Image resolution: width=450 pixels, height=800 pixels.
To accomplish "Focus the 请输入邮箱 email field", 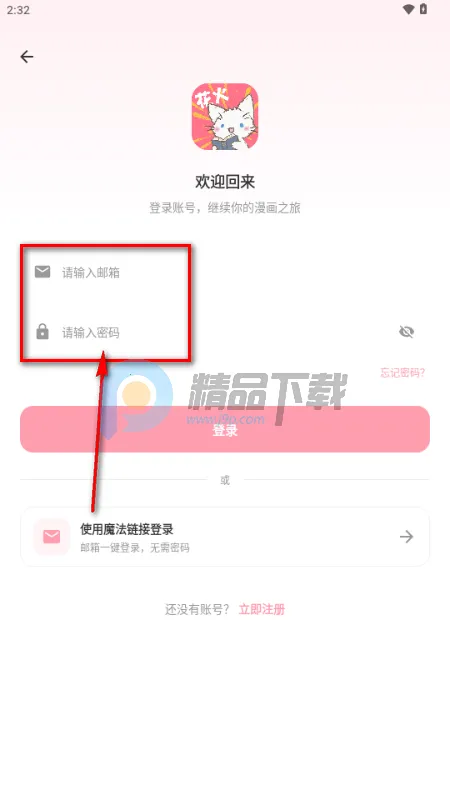I will [225, 272].
